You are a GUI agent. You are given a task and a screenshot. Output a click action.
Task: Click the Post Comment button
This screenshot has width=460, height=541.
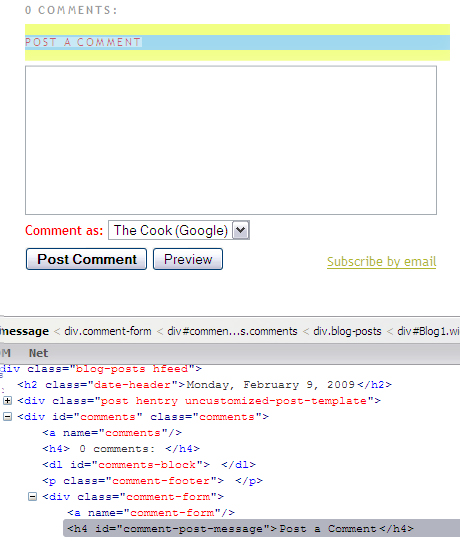(x=86, y=259)
